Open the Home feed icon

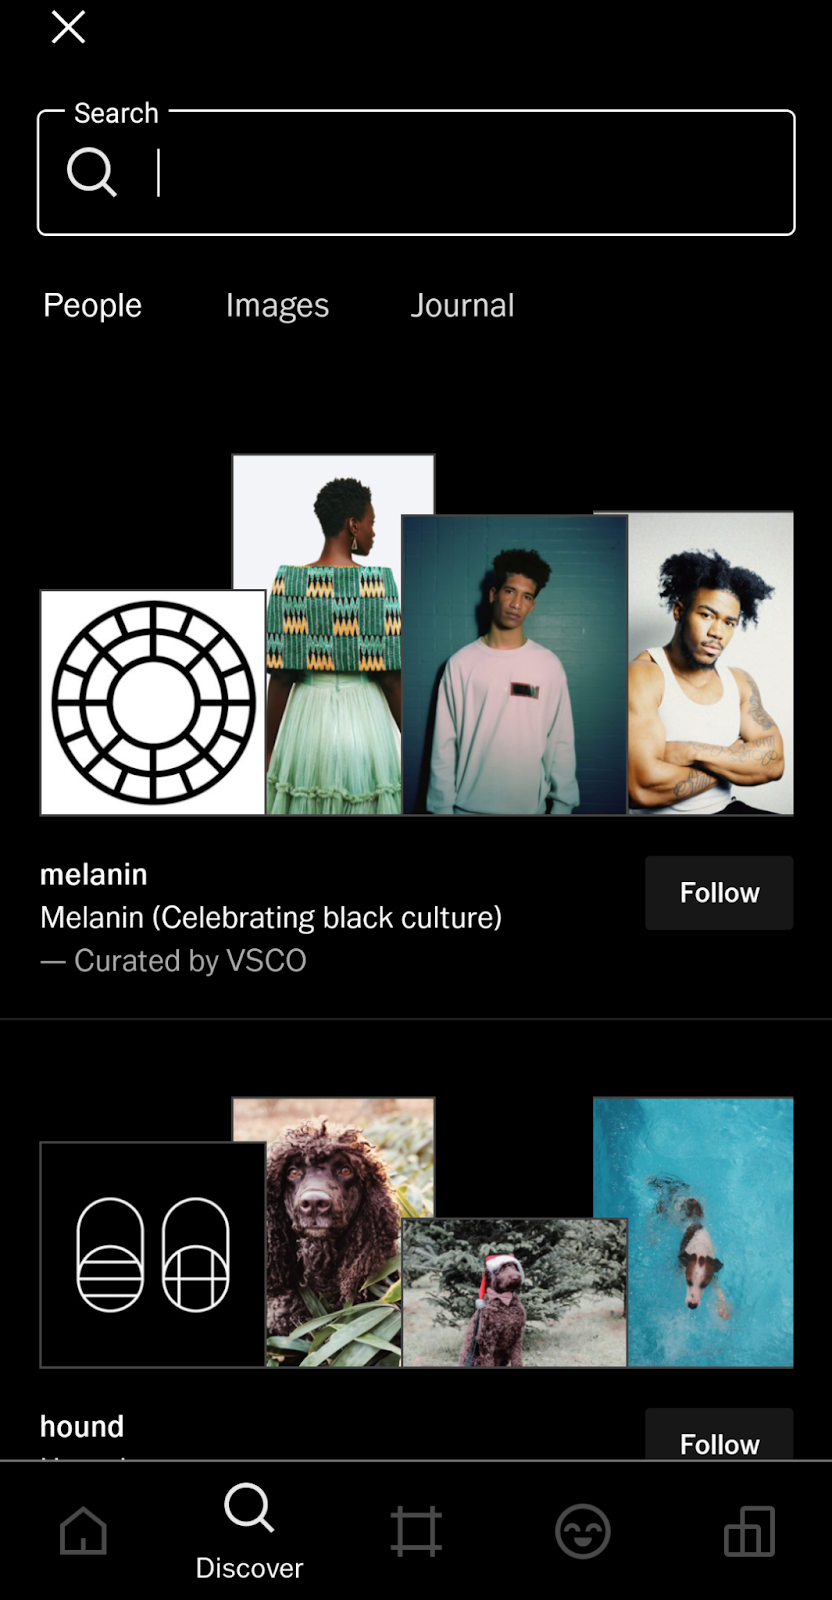click(x=83, y=1531)
